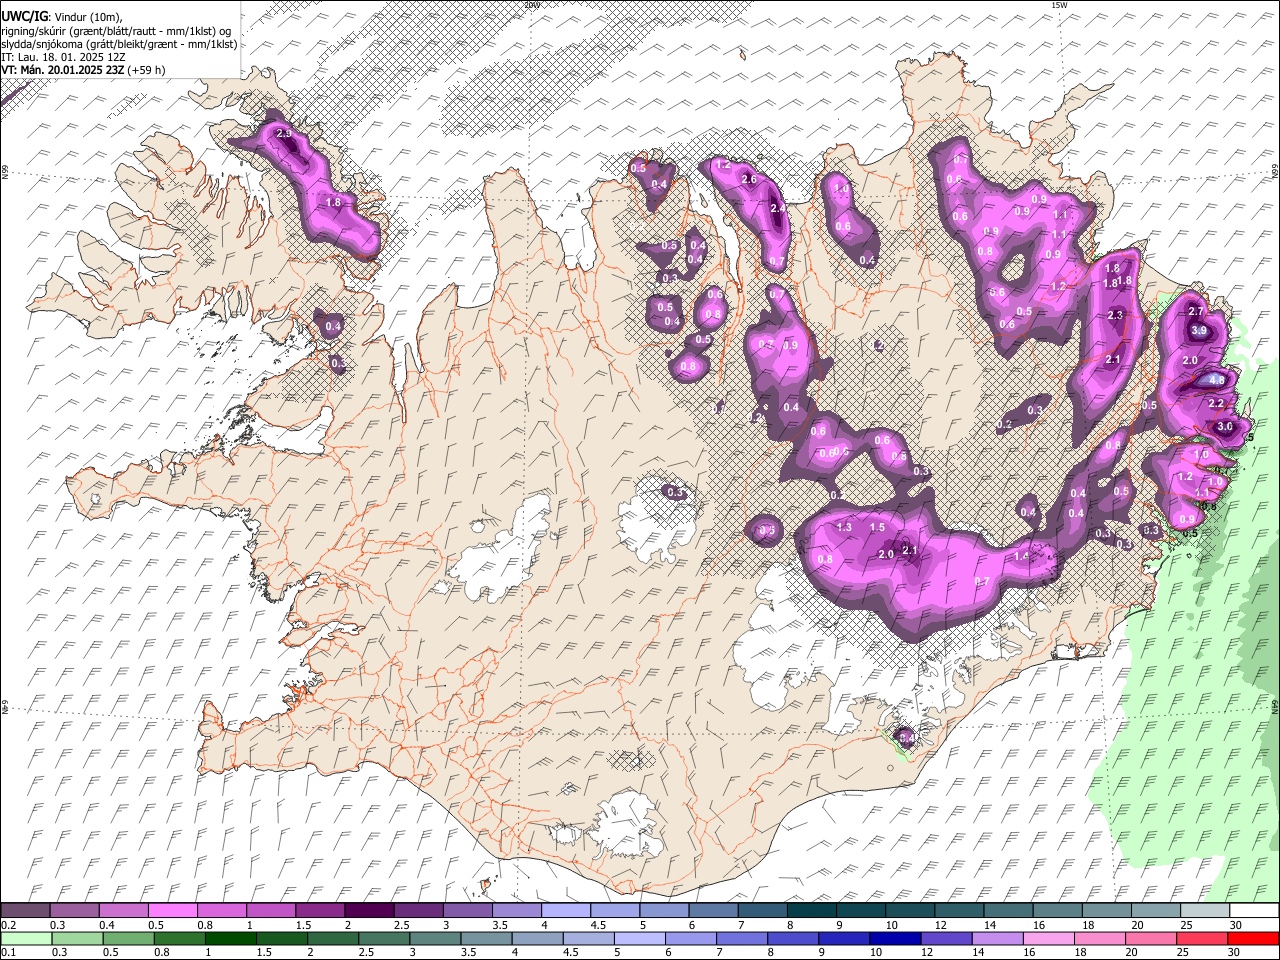
Task: Click the purple lower legend swatch between 12 and 14
Action: (x=946, y=938)
